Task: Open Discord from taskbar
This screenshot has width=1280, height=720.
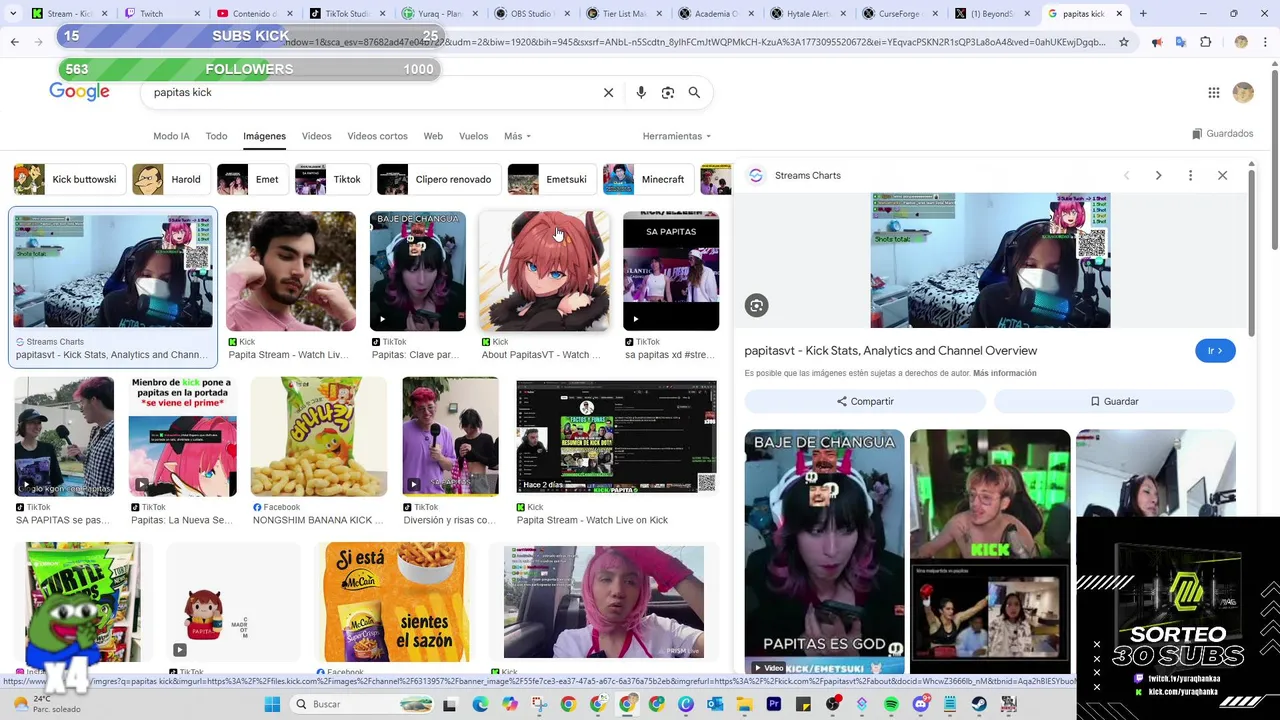Action: coord(920,704)
